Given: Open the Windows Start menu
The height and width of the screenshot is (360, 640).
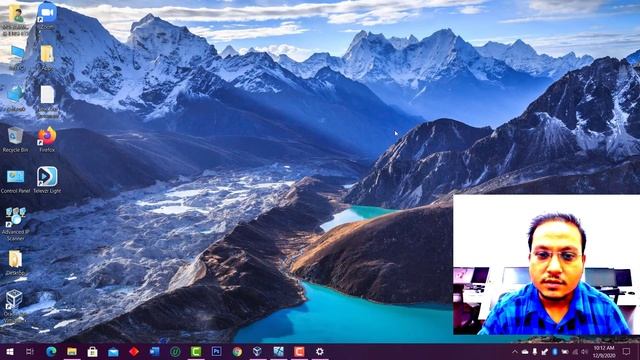Looking at the screenshot, I should [10, 351].
